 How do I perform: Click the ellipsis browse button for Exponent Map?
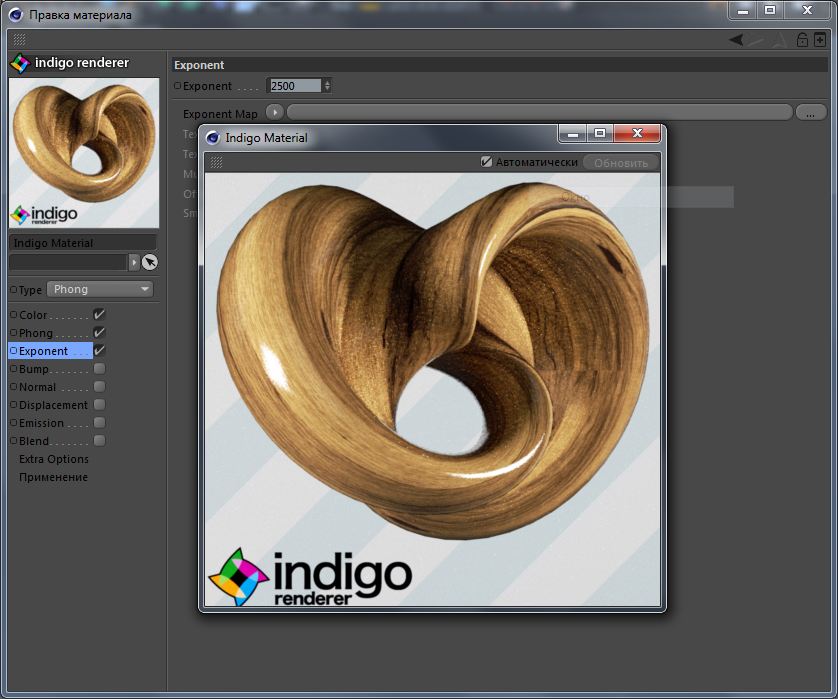(811, 113)
